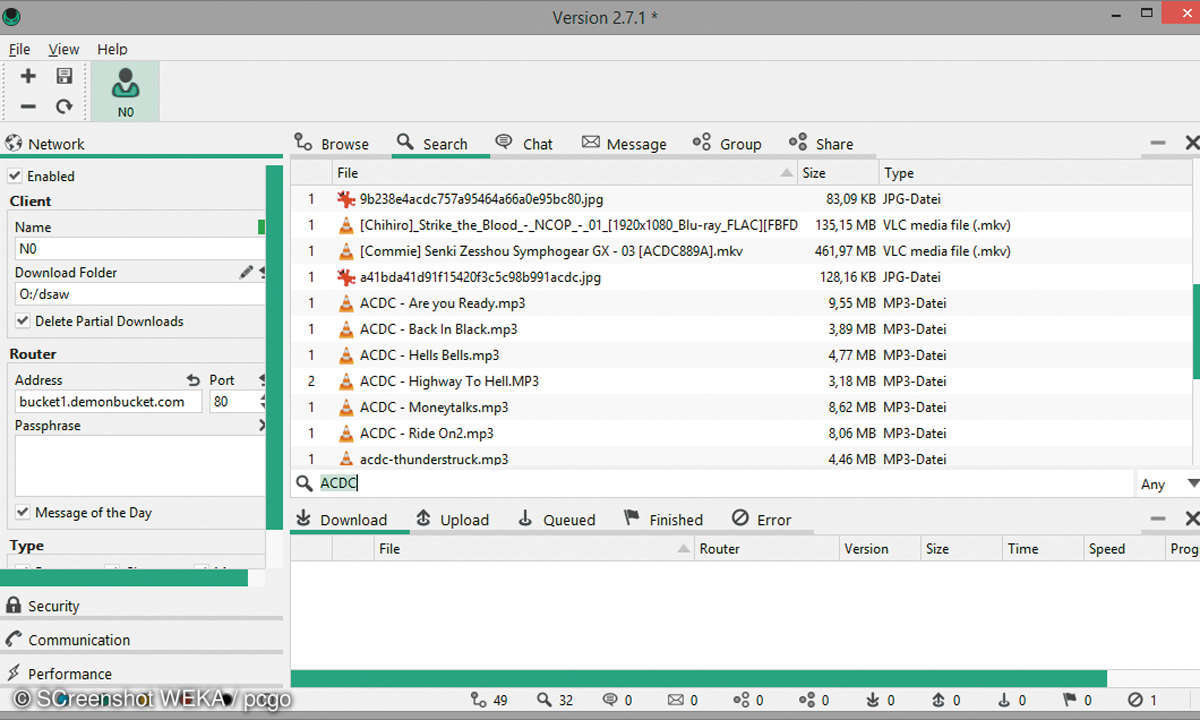Click the connections count 49 in status bar
Image resolution: width=1200 pixels, height=720 pixels.
coord(489,700)
